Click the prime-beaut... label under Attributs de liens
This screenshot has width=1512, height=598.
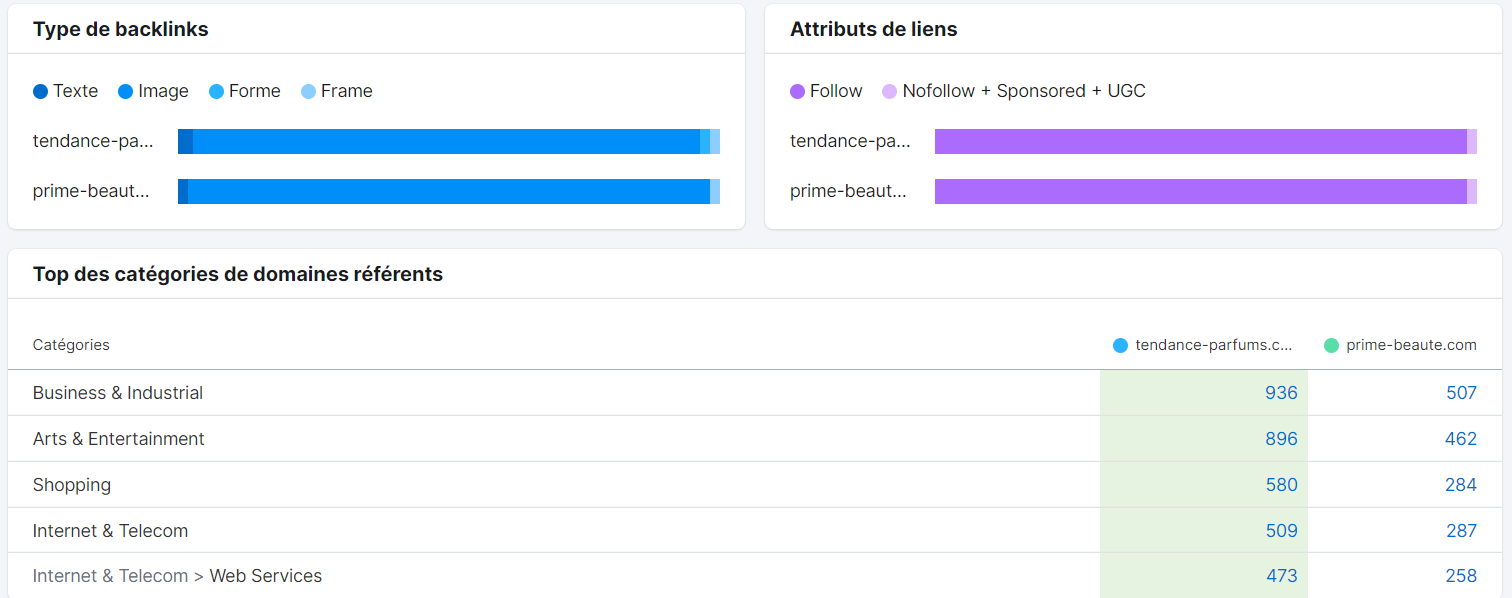click(x=849, y=191)
